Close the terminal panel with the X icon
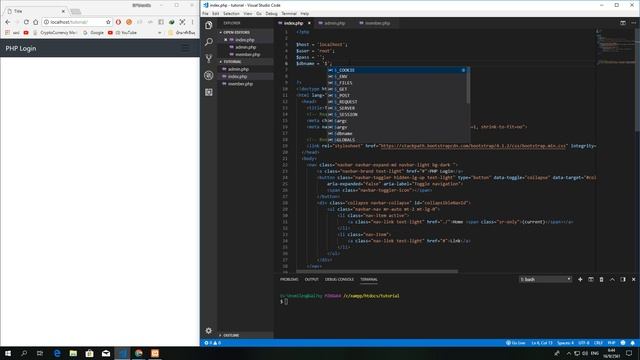Screen dimensions: 640x360 pos(633,280)
